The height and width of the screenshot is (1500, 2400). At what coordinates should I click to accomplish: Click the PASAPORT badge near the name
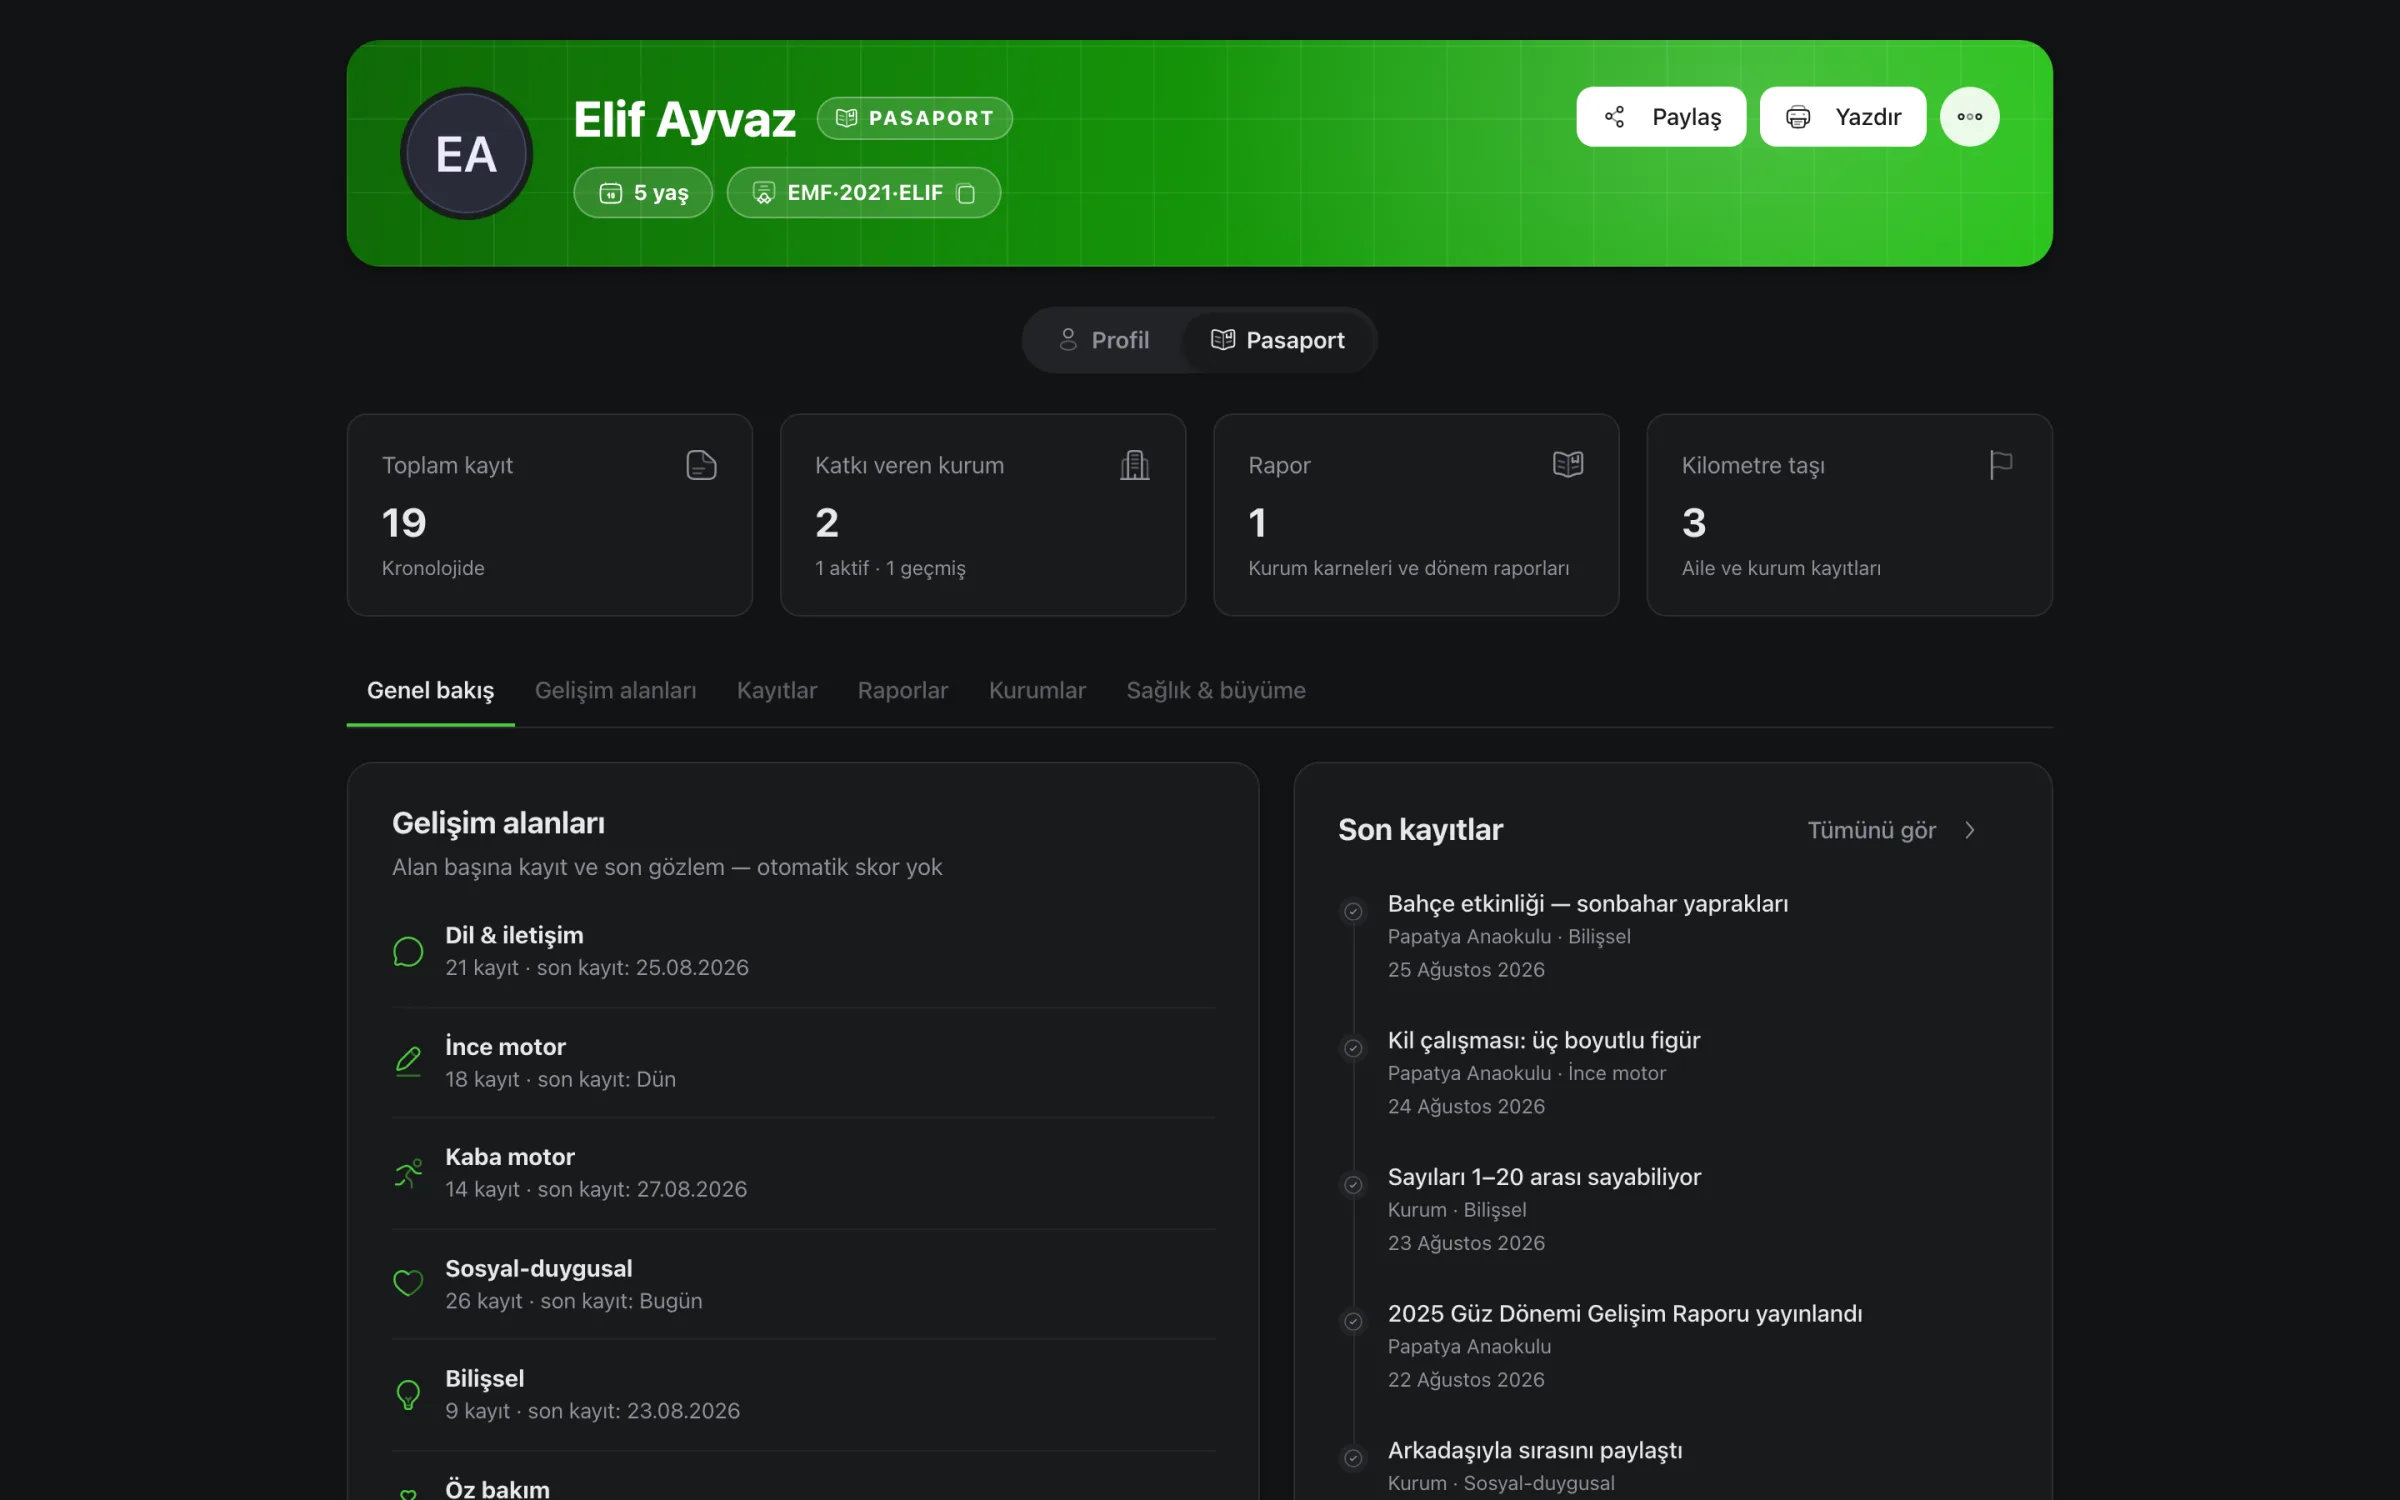914,118
